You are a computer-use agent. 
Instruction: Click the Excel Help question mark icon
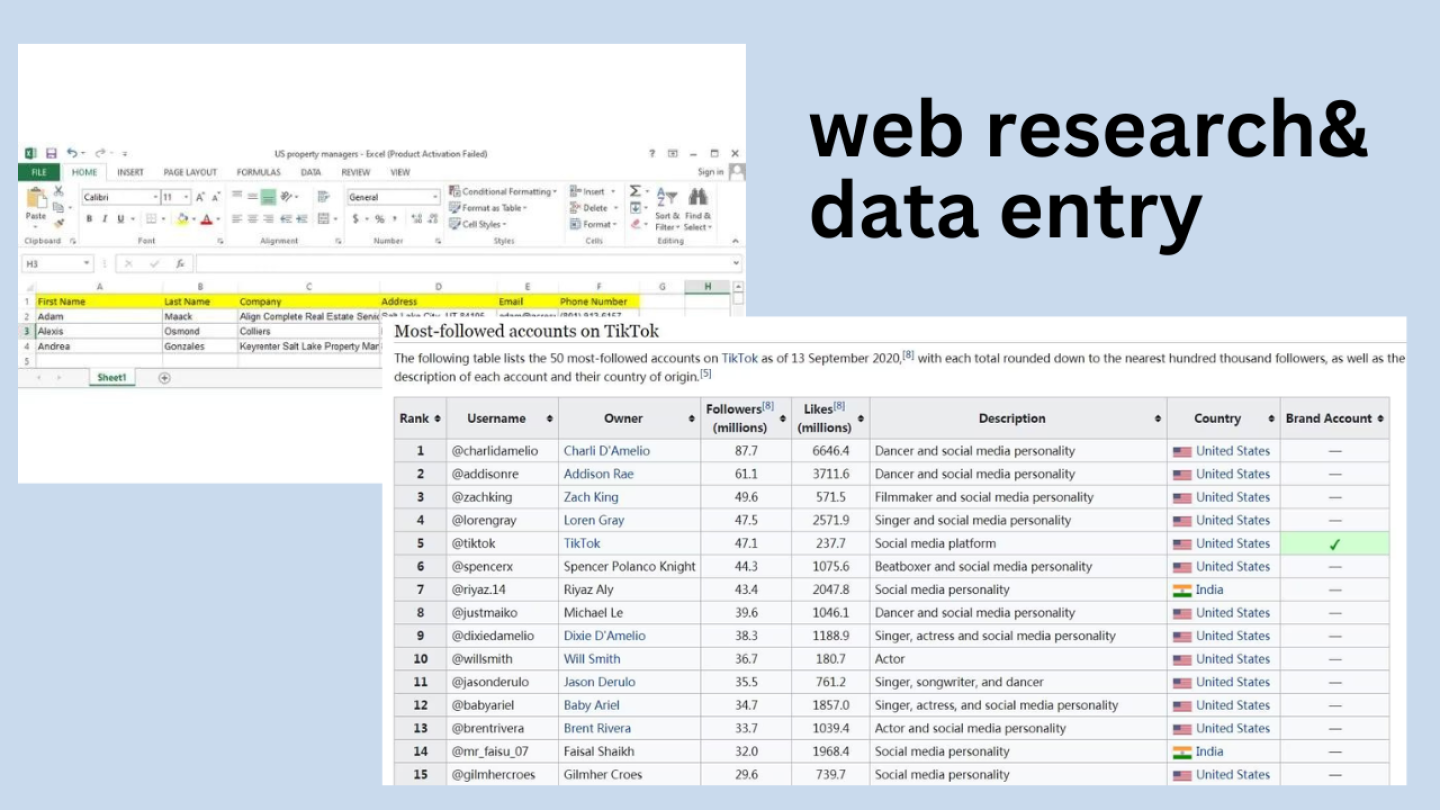pos(652,153)
